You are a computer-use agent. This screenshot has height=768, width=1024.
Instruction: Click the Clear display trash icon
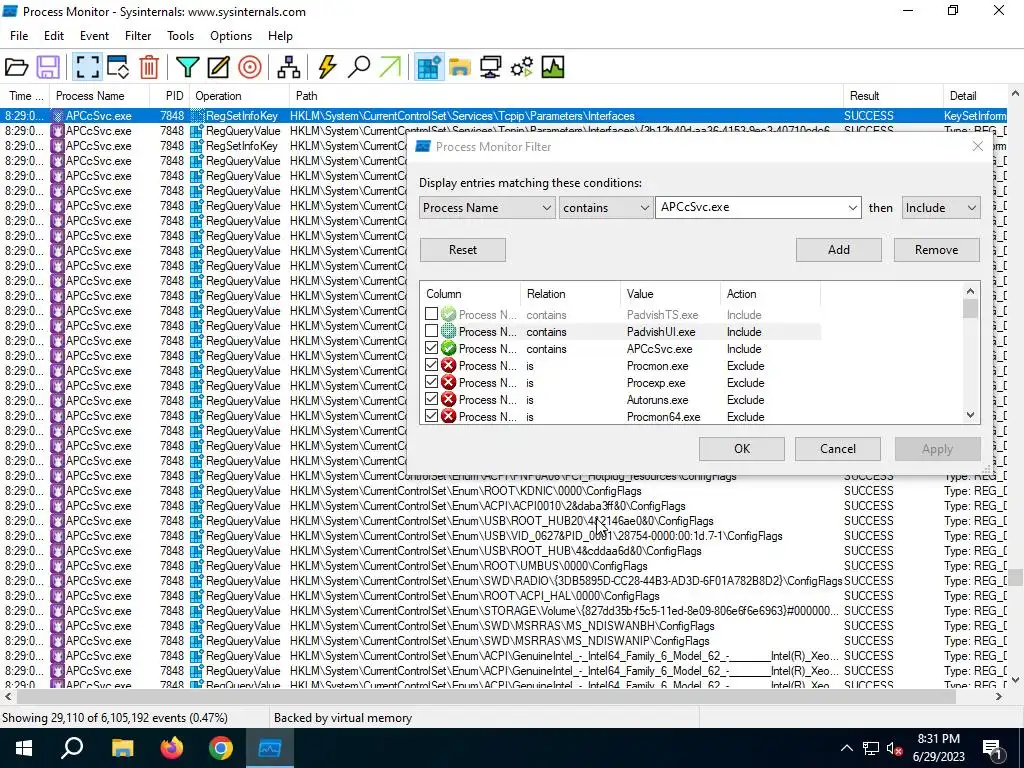149,67
